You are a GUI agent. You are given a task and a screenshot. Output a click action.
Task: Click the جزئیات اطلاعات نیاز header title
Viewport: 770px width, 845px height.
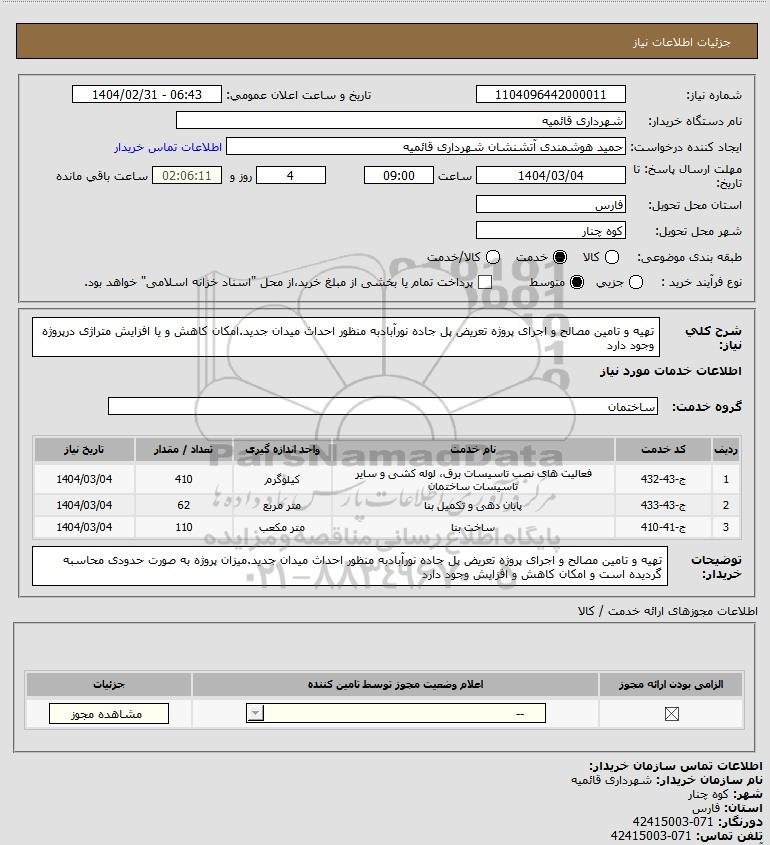682,42
